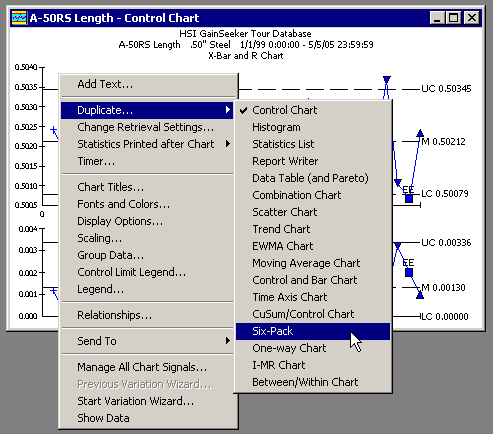Click the blue square data point near LC 0.50079
Image resolution: width=493 pixels, height=434 pixels.
409,199
